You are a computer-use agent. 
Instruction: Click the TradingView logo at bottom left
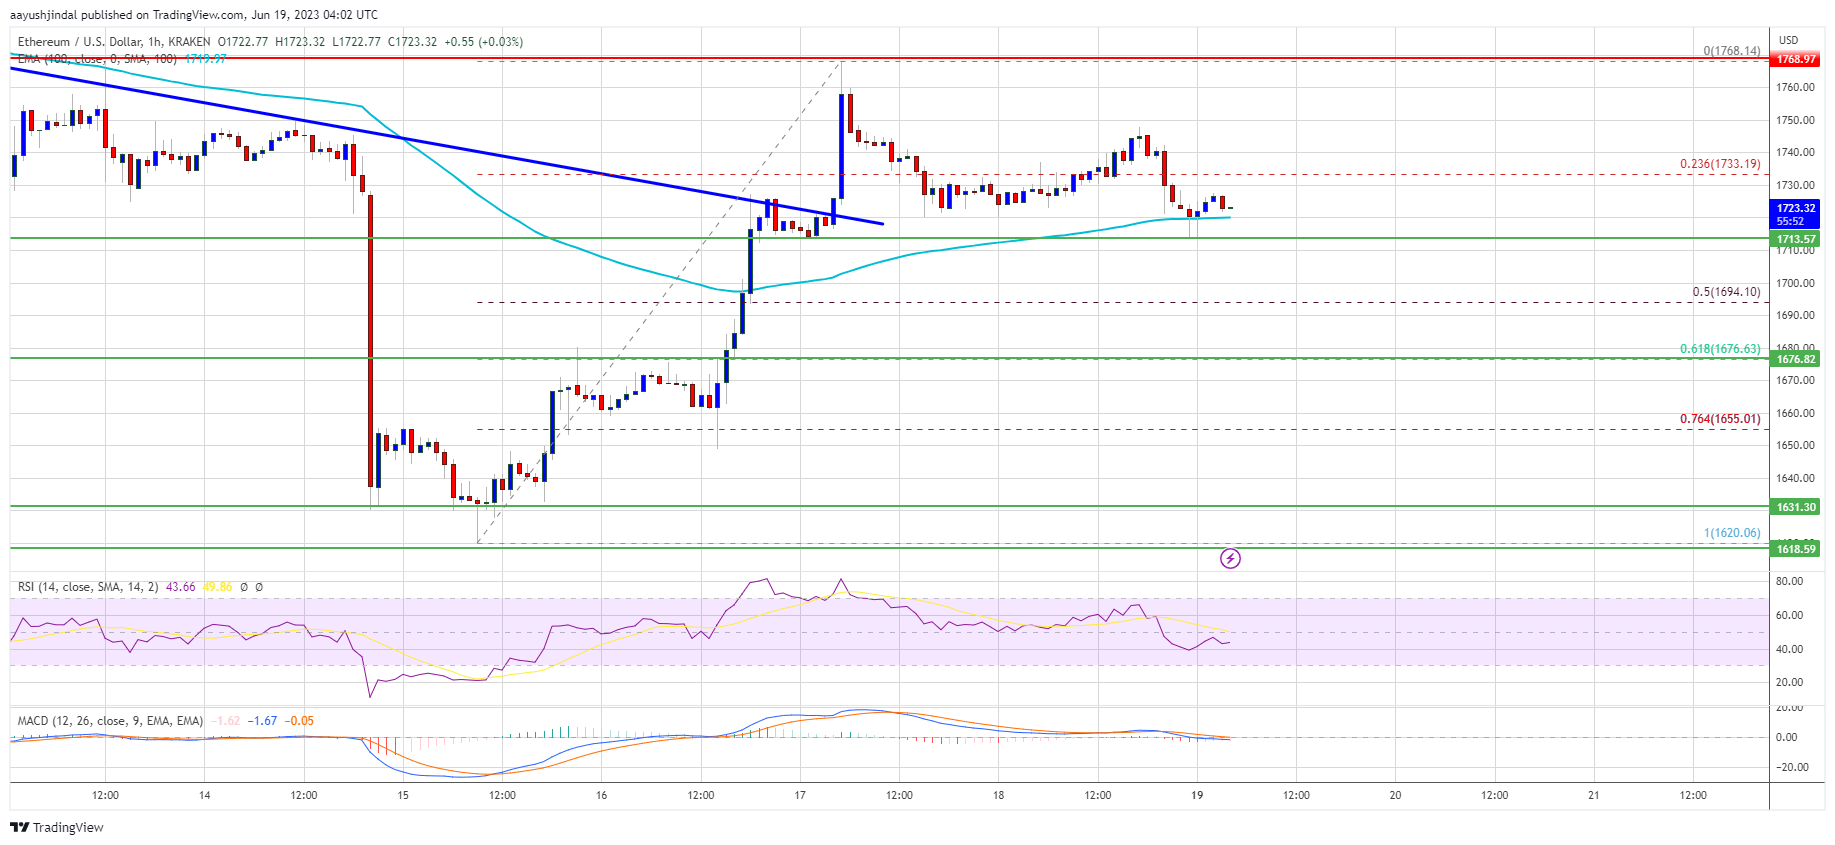click(57, 827)
